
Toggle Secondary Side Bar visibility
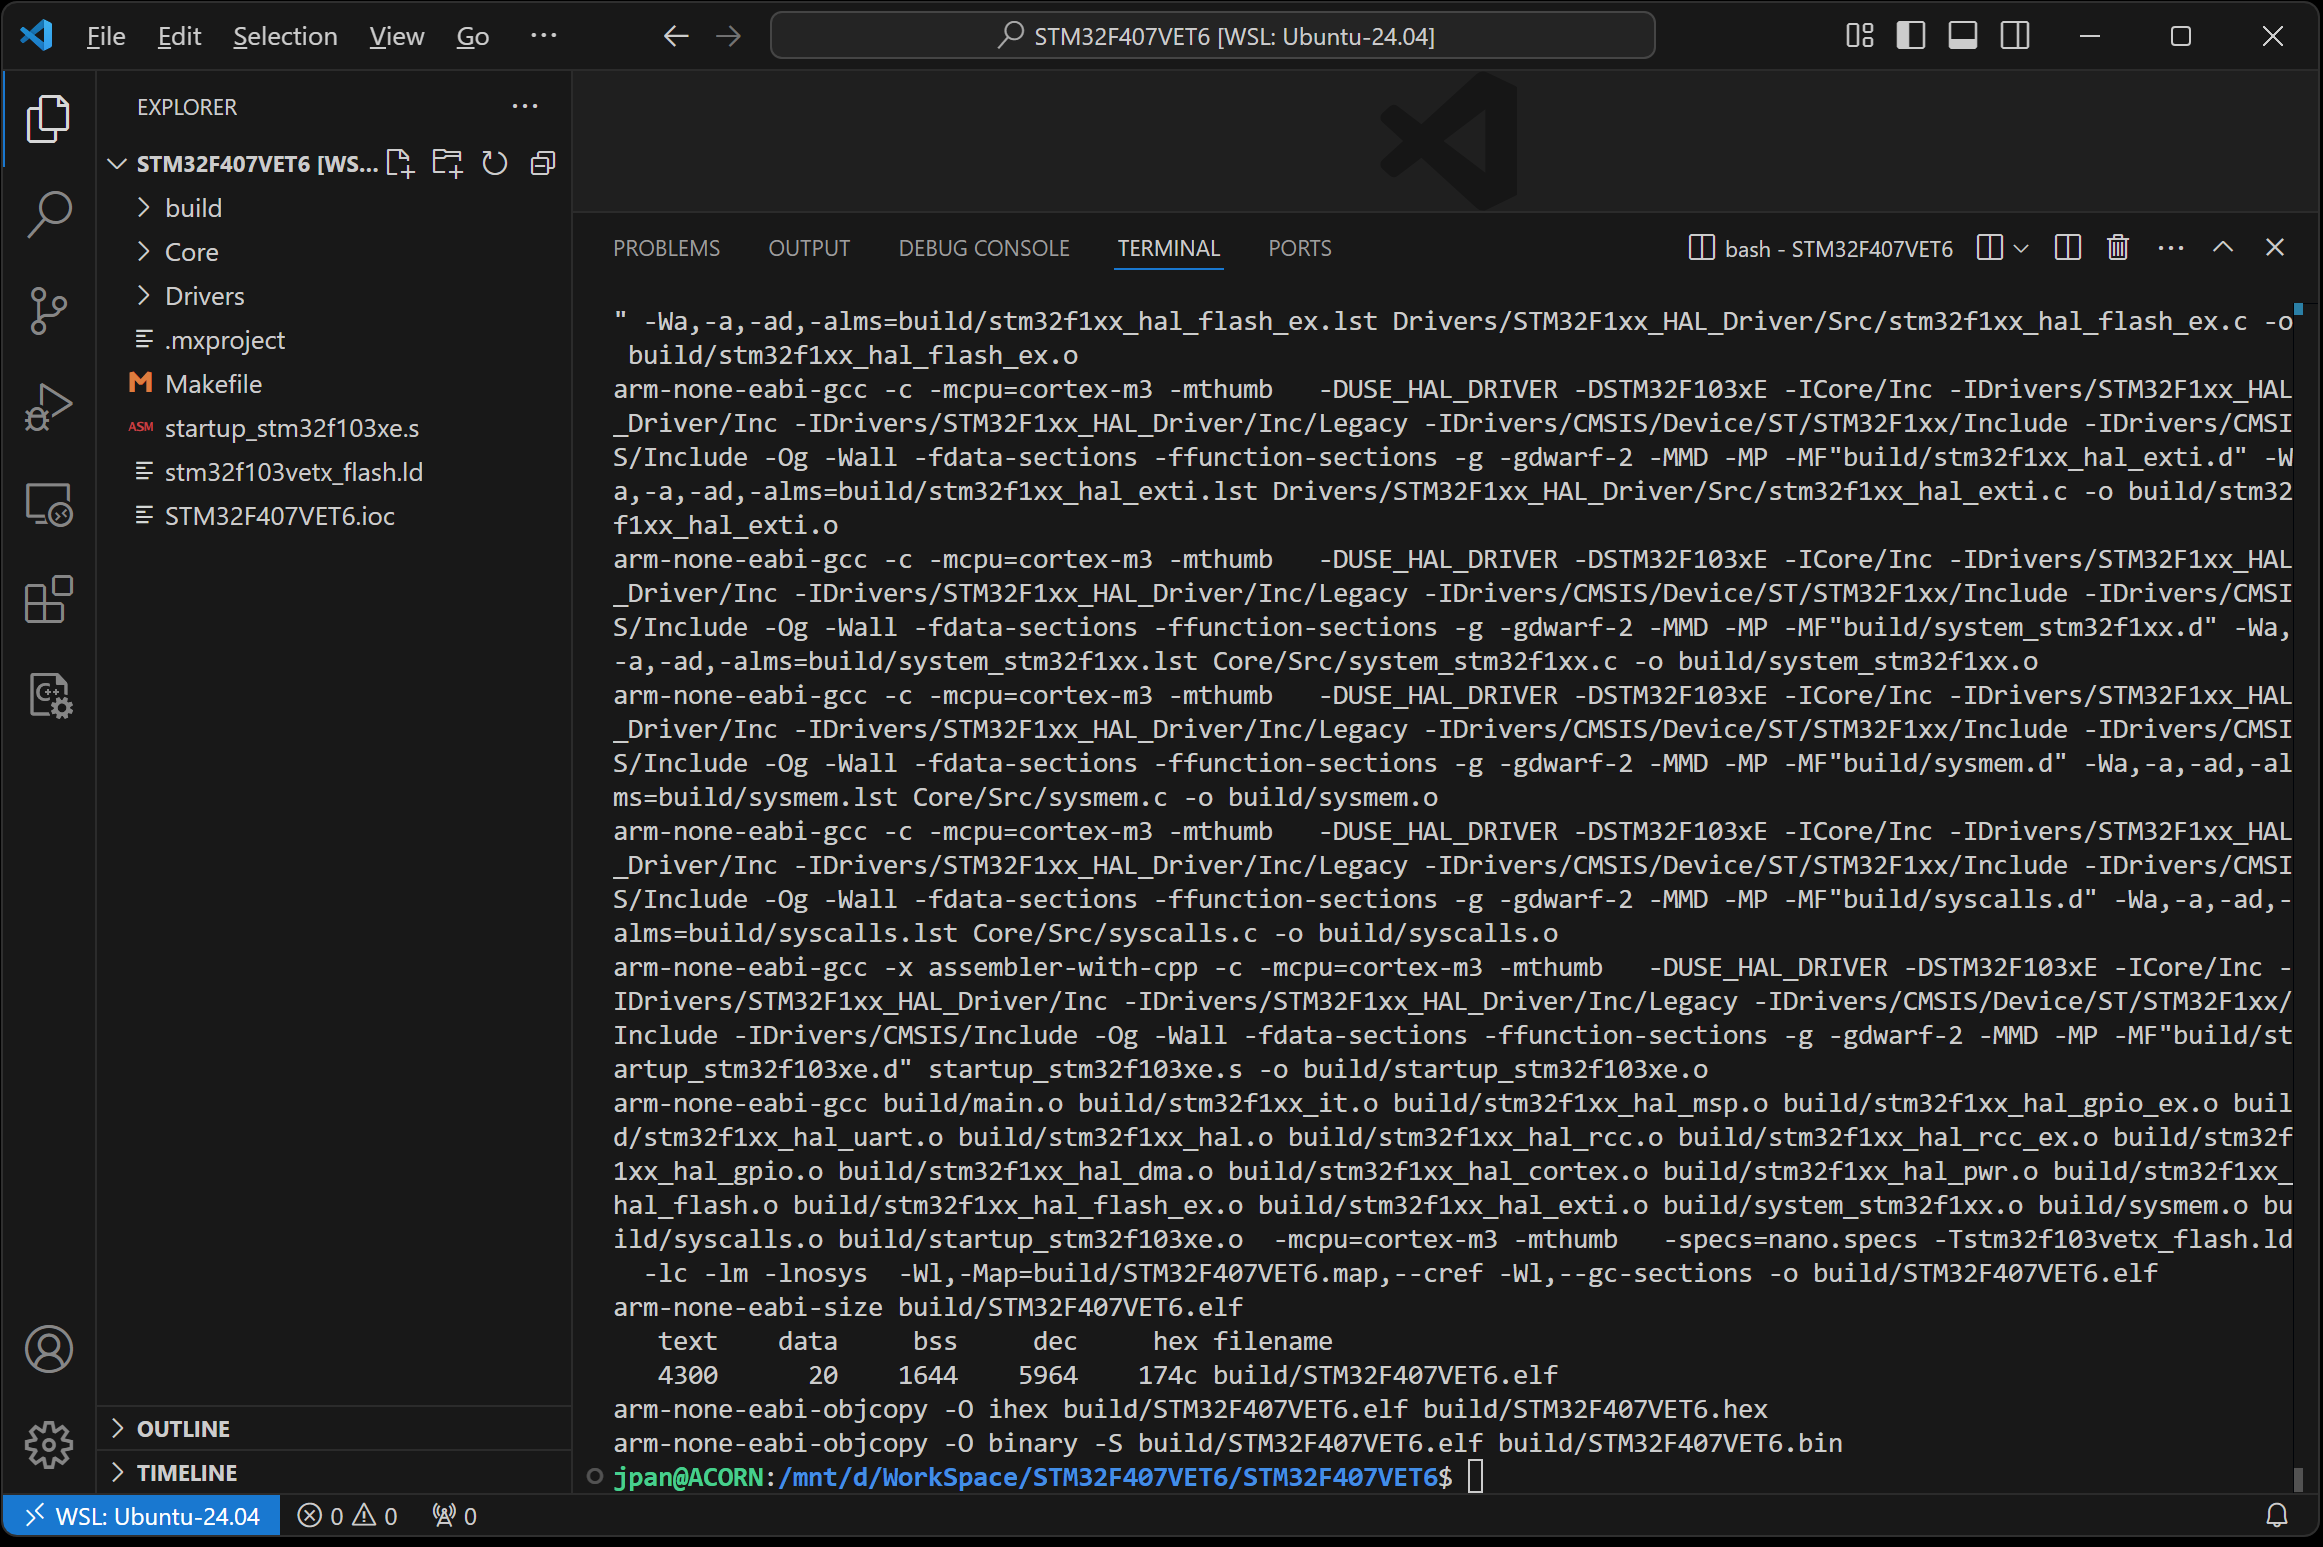[2015, 36]
